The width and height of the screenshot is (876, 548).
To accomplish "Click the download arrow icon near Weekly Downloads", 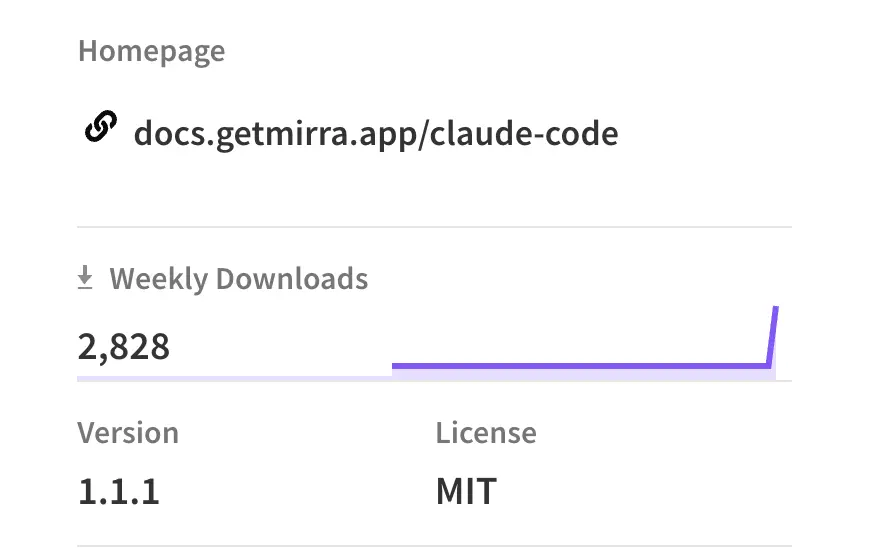I will tap(86, 278).
